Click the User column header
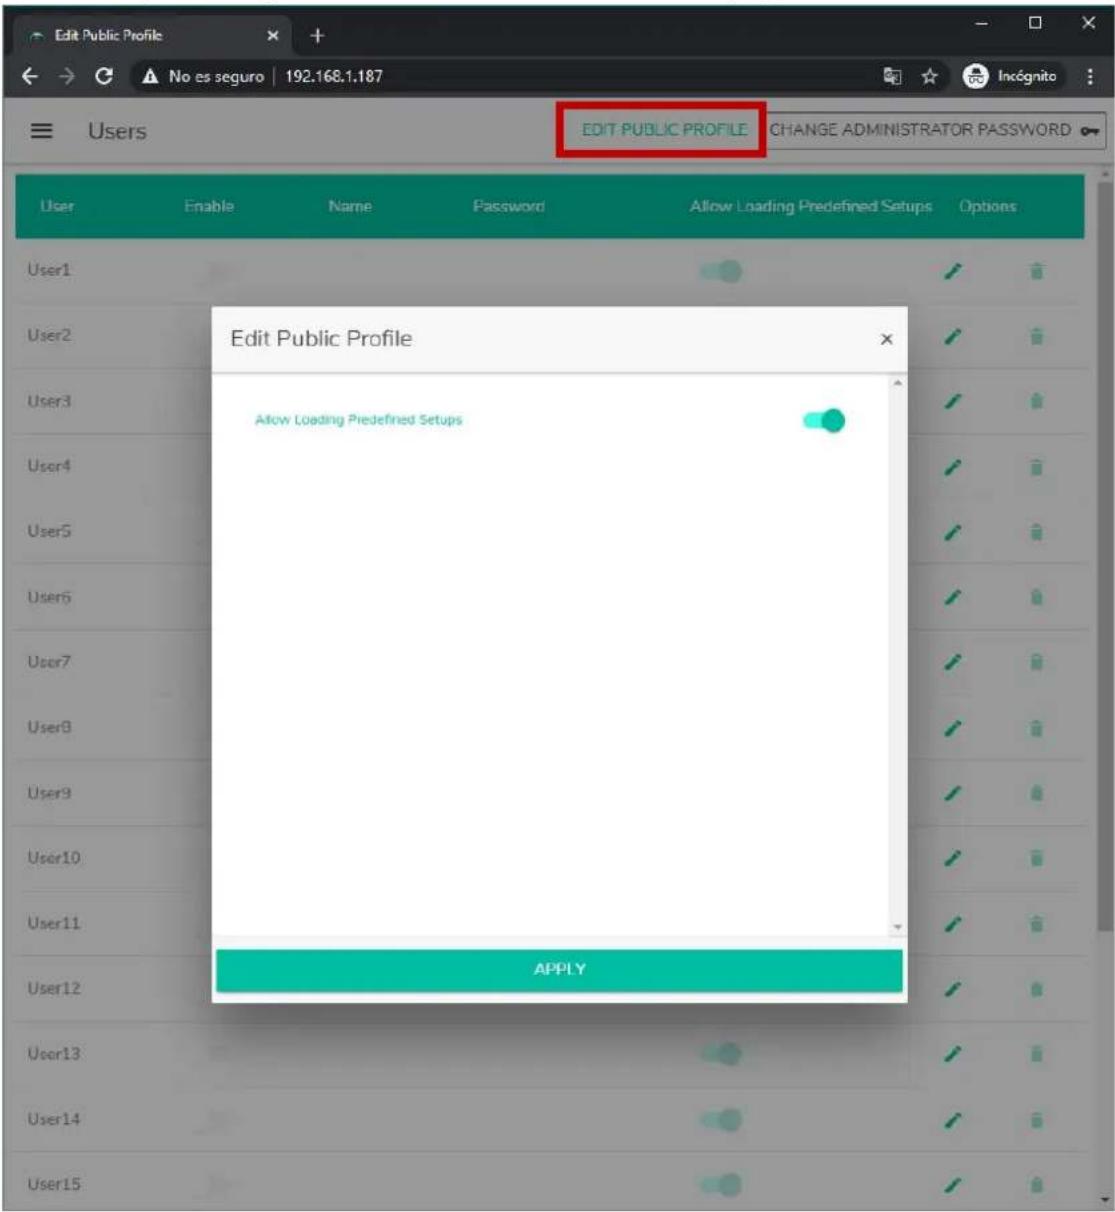The width and height of the screenshot is (1115, 1212). (57, 207)
